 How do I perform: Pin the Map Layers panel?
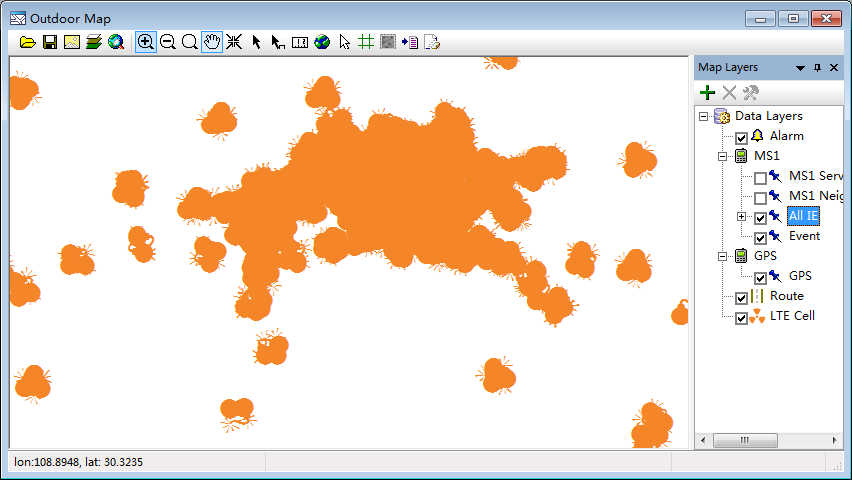[x=817, y=67]
